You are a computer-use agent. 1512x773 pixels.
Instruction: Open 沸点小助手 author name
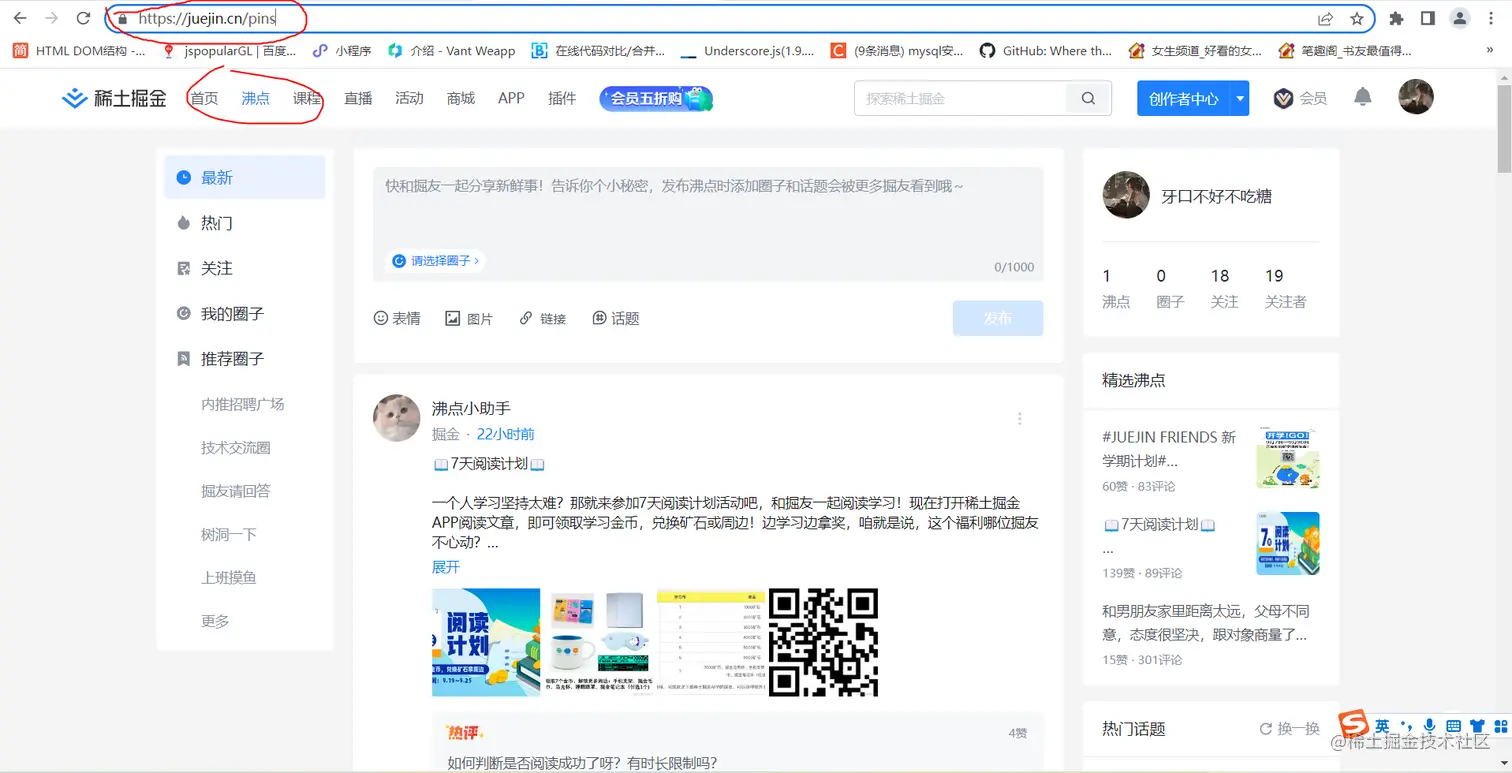[471, 408]
